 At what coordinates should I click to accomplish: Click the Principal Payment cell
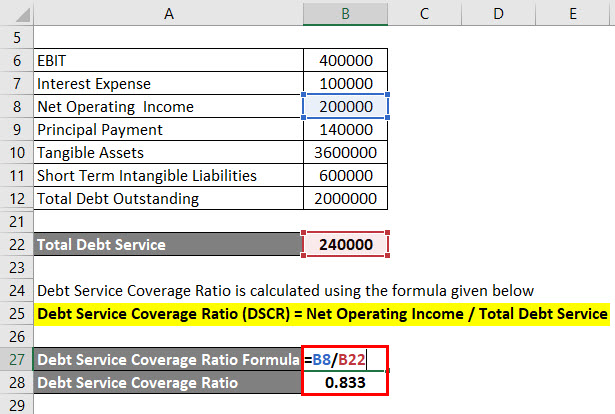(168, 130)
